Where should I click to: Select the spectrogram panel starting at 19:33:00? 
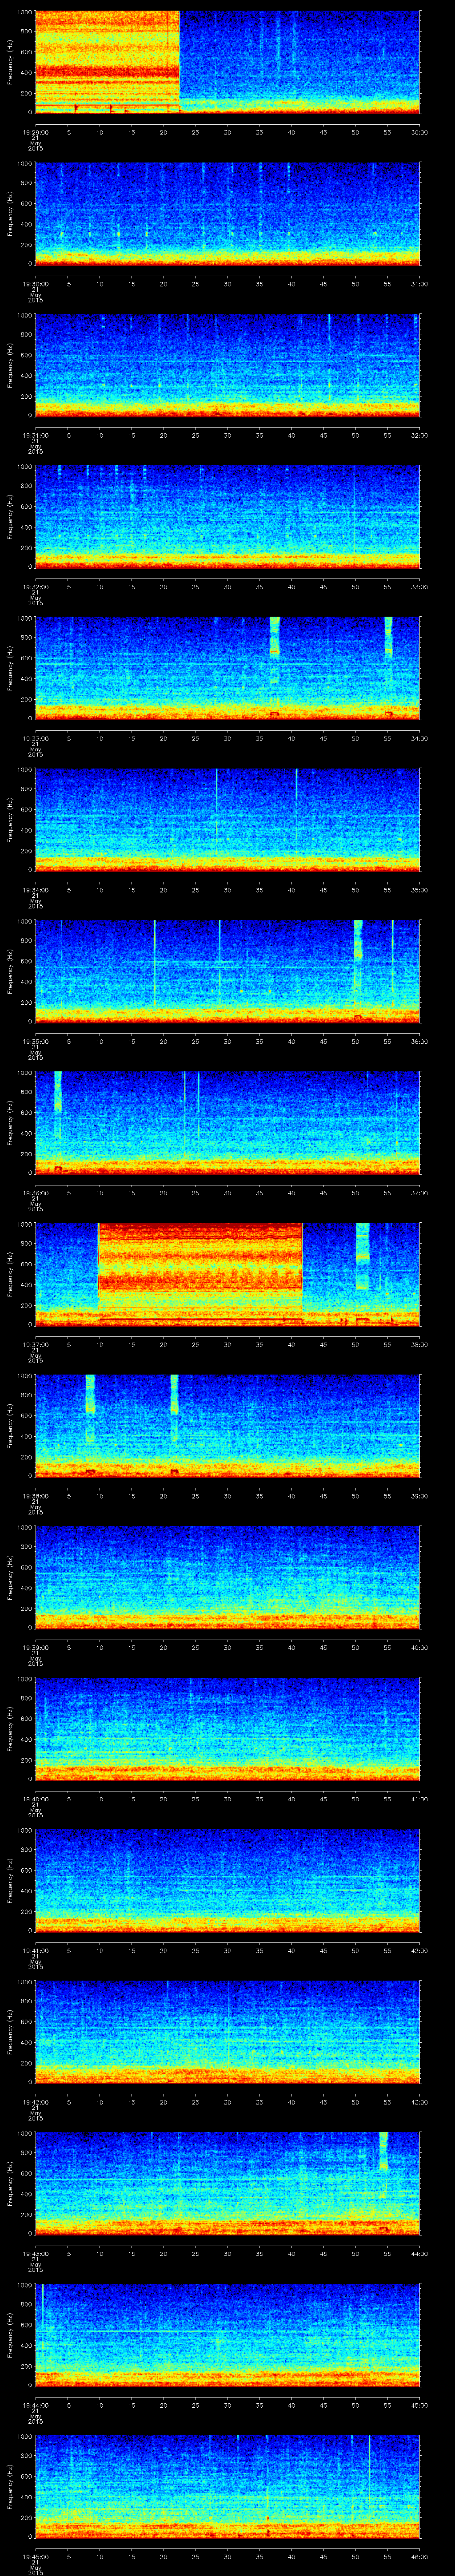tap(227, 668)
